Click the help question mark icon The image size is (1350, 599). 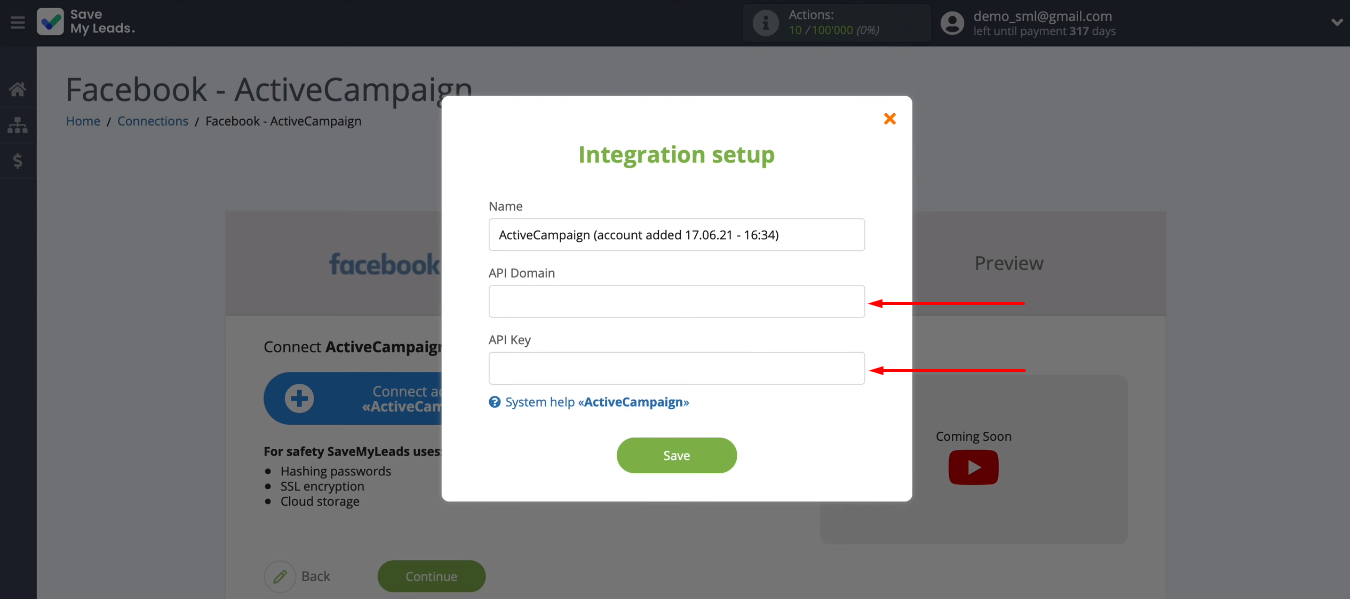(494, 402)
